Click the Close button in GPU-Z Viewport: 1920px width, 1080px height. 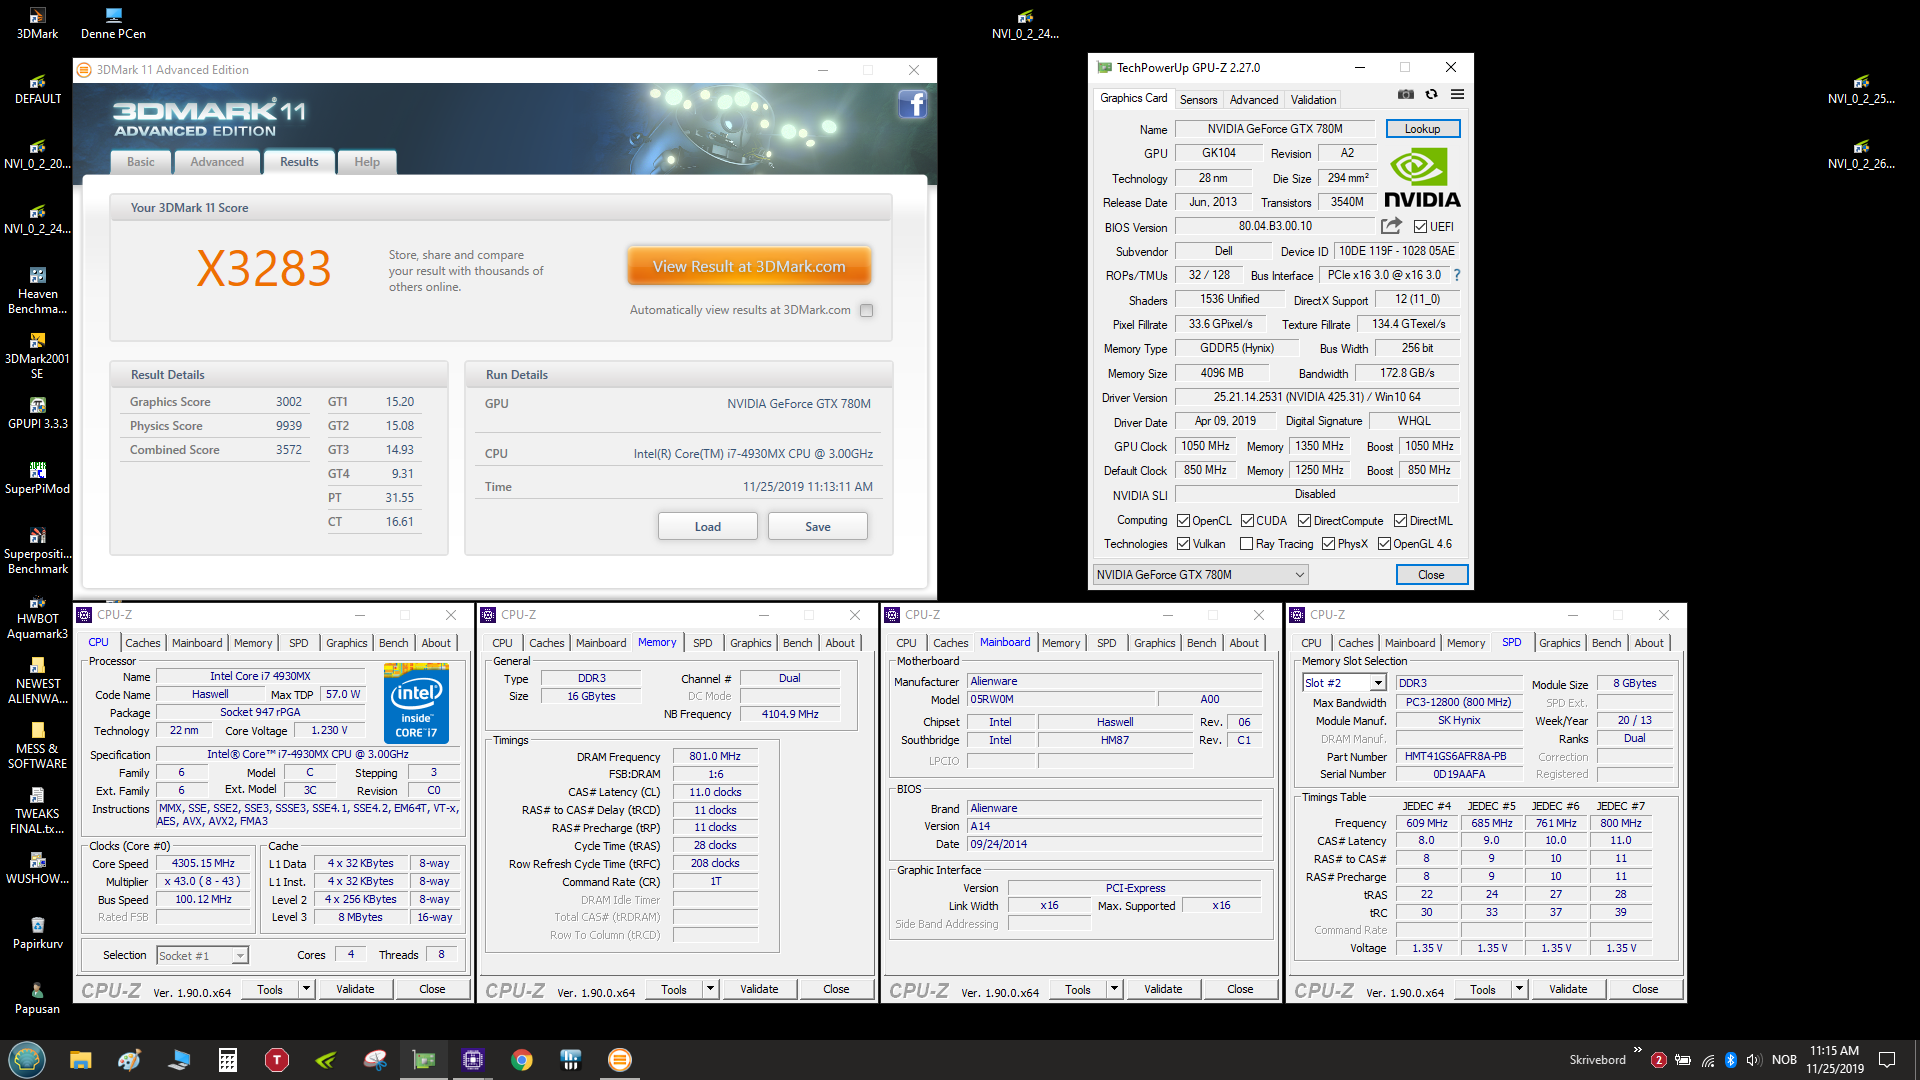(x=1431, y=575)
